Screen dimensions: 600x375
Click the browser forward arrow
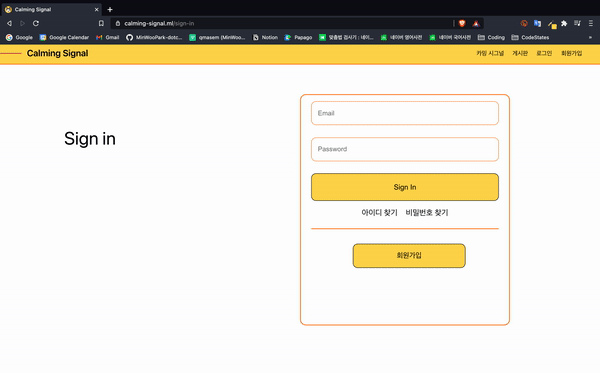click(22, 23)
